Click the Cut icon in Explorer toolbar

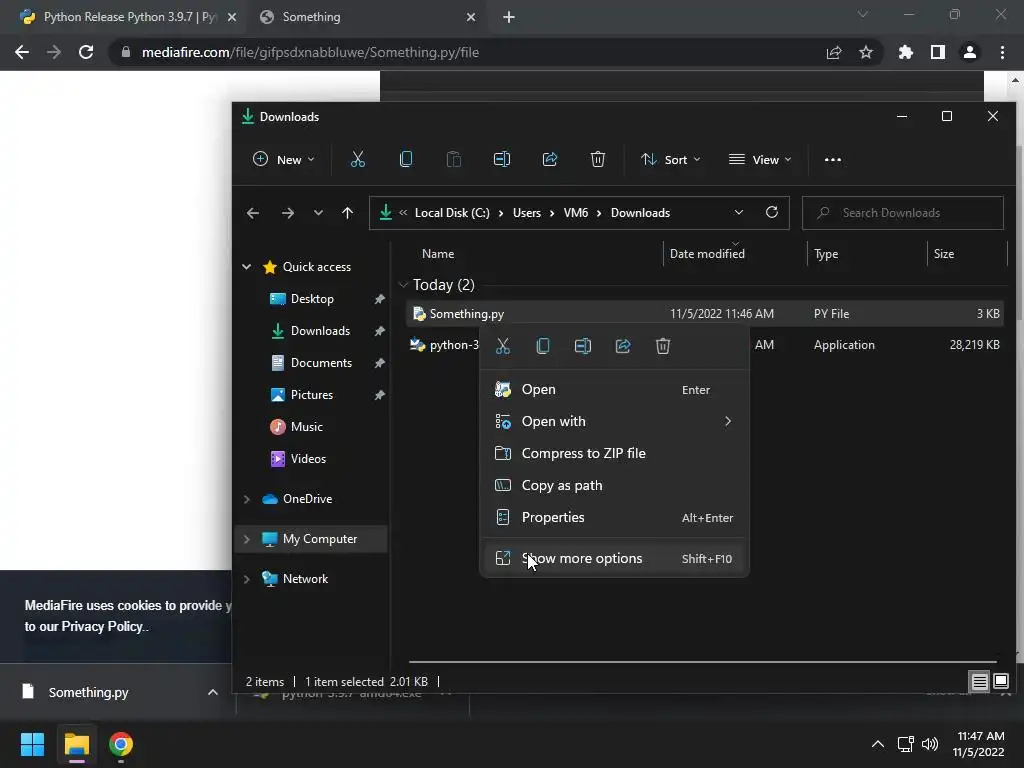(x=357, y=159)
